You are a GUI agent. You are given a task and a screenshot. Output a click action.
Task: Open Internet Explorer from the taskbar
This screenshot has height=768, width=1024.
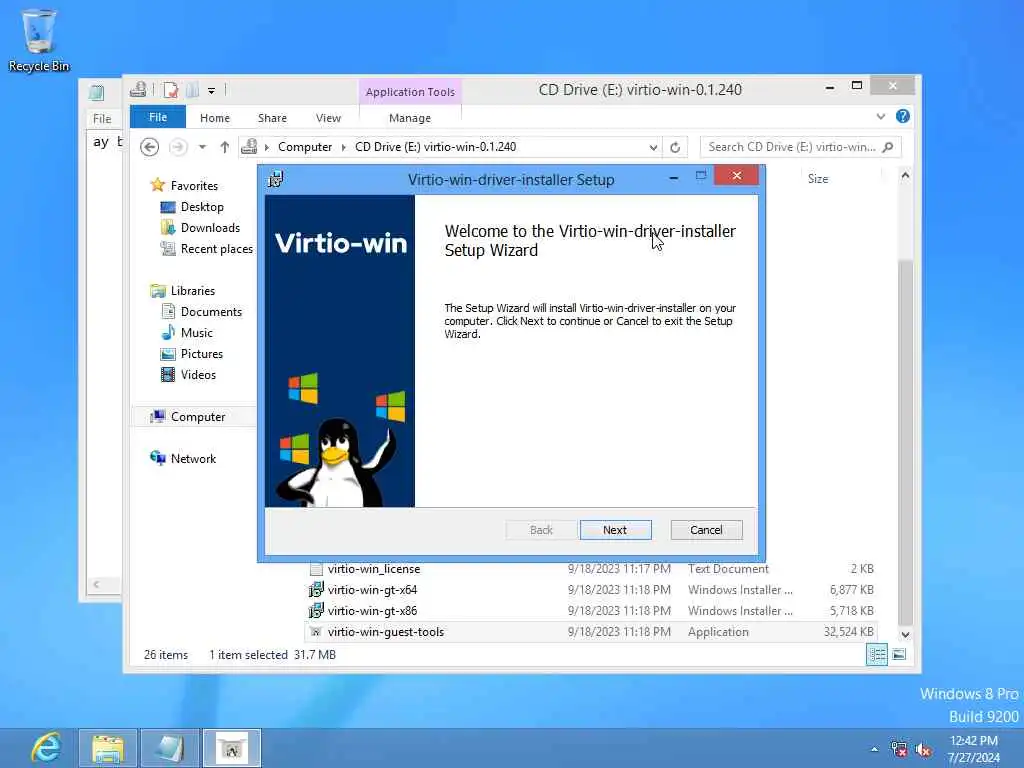coord(46,748)
